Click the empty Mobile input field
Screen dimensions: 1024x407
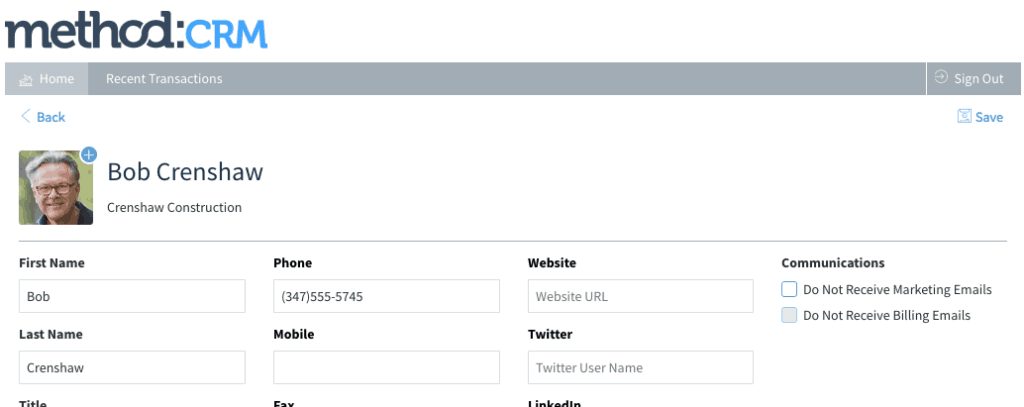(387, 367)
